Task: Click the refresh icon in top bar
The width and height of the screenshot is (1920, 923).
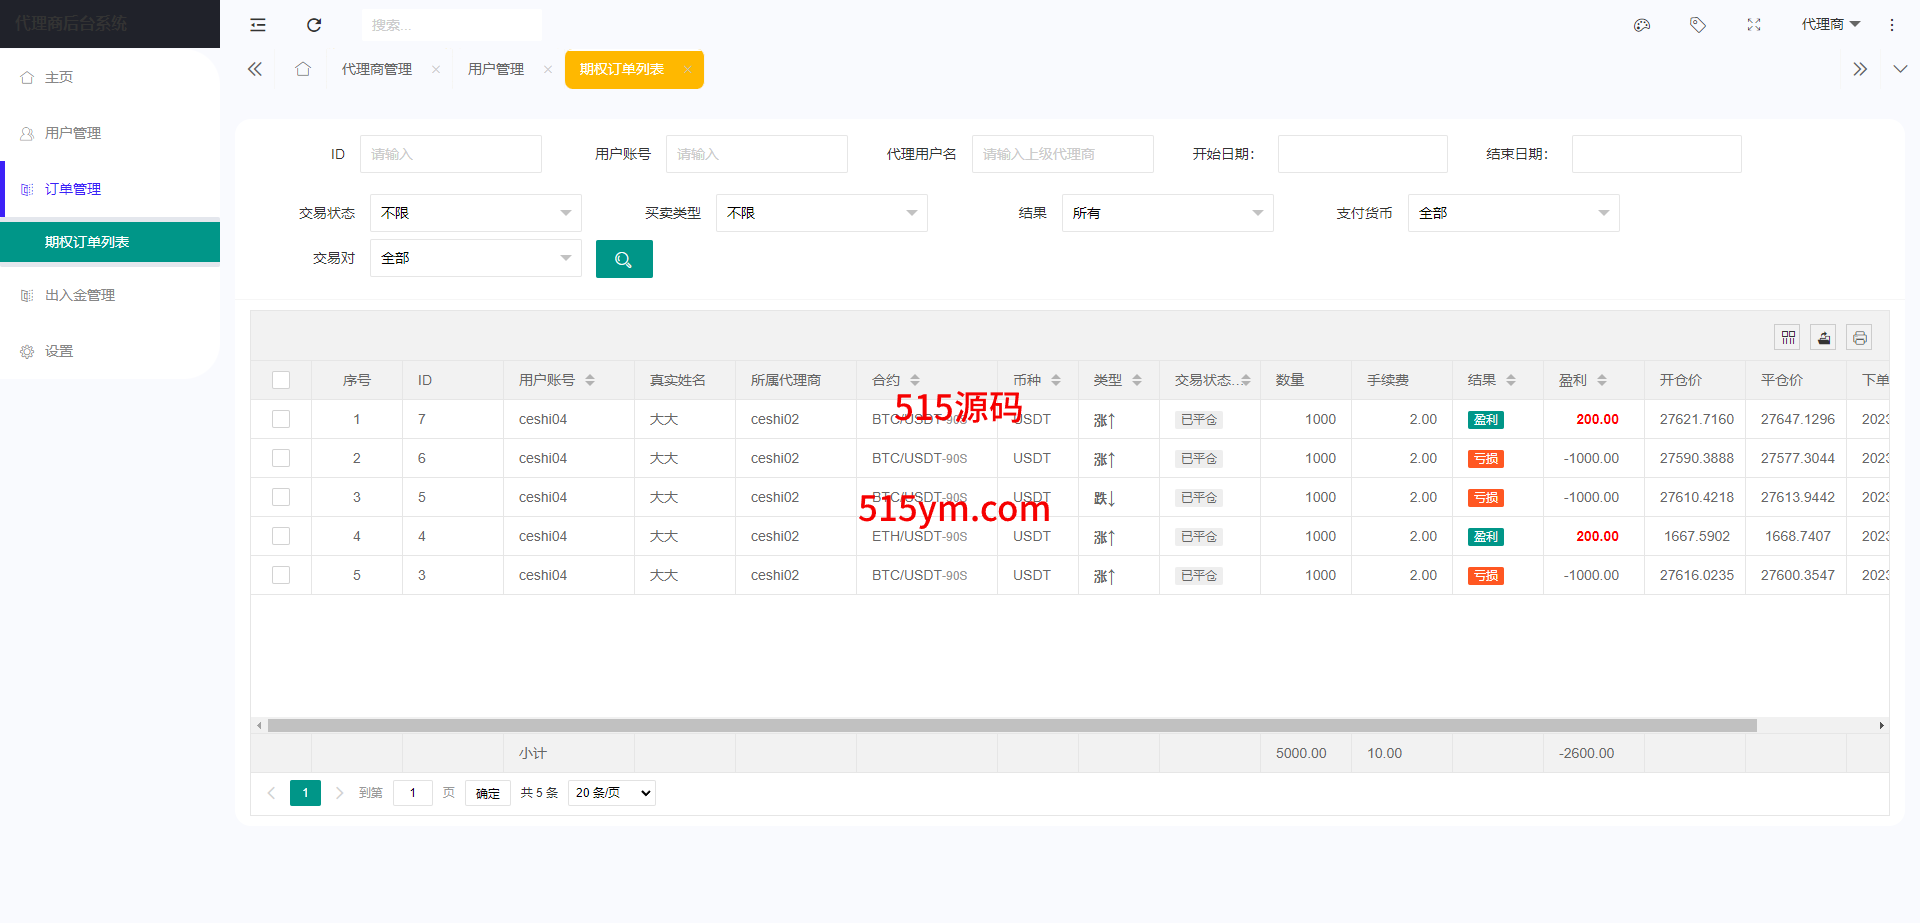Action: tap(314, 25)
